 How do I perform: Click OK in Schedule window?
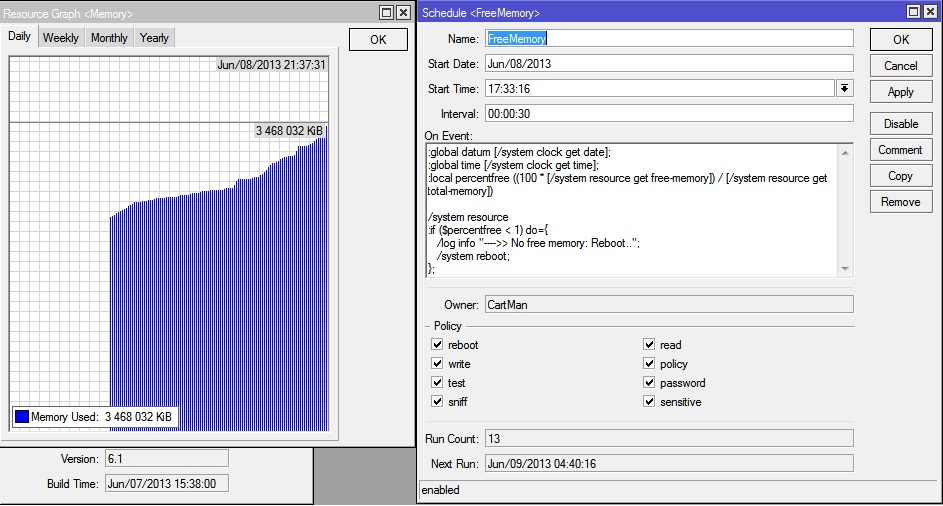(x=901, y=40)
